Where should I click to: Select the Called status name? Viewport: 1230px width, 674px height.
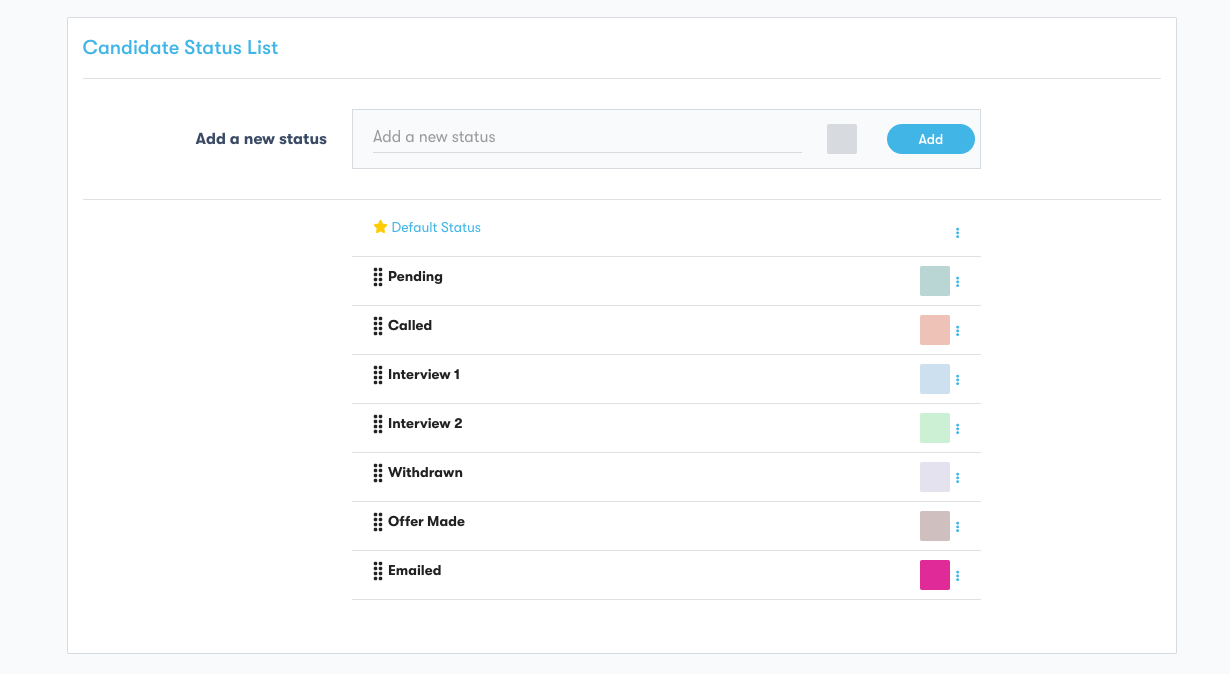[x=410, y=326]
